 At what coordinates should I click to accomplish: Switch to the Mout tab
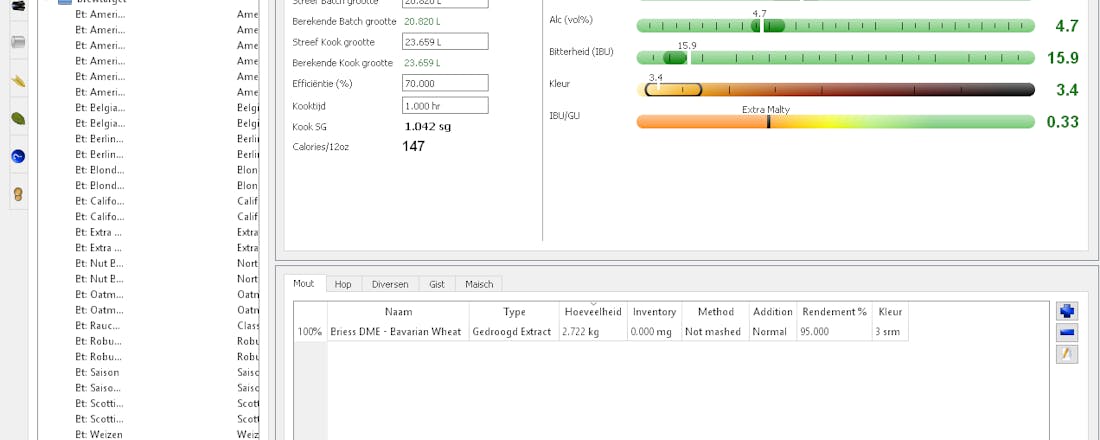(x=304, y=284)
